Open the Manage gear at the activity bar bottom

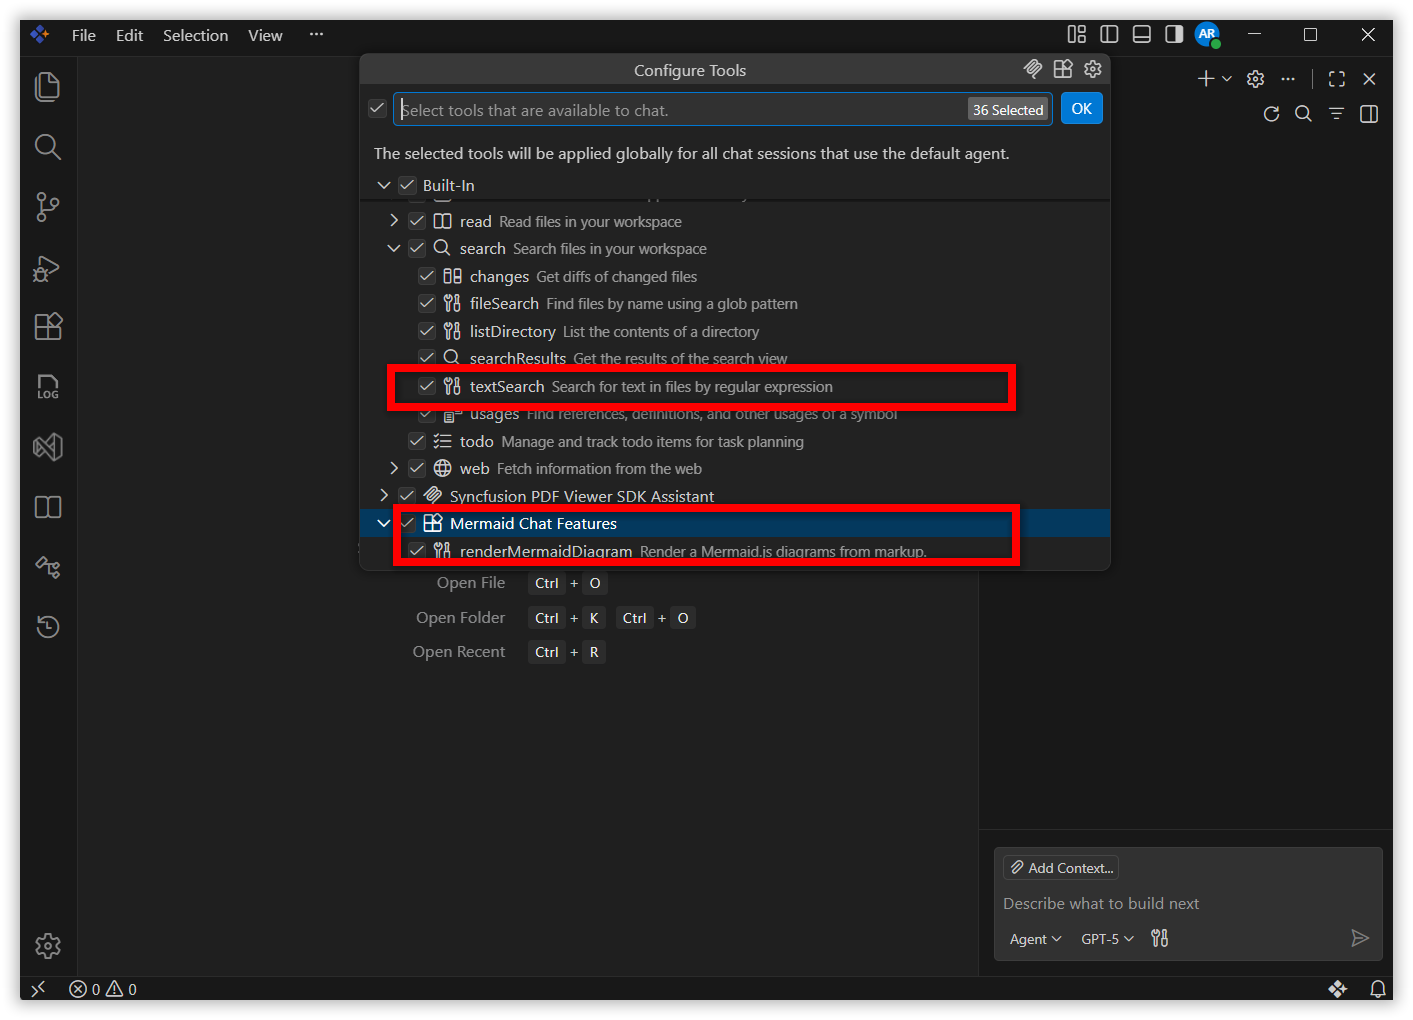[48, 946]
